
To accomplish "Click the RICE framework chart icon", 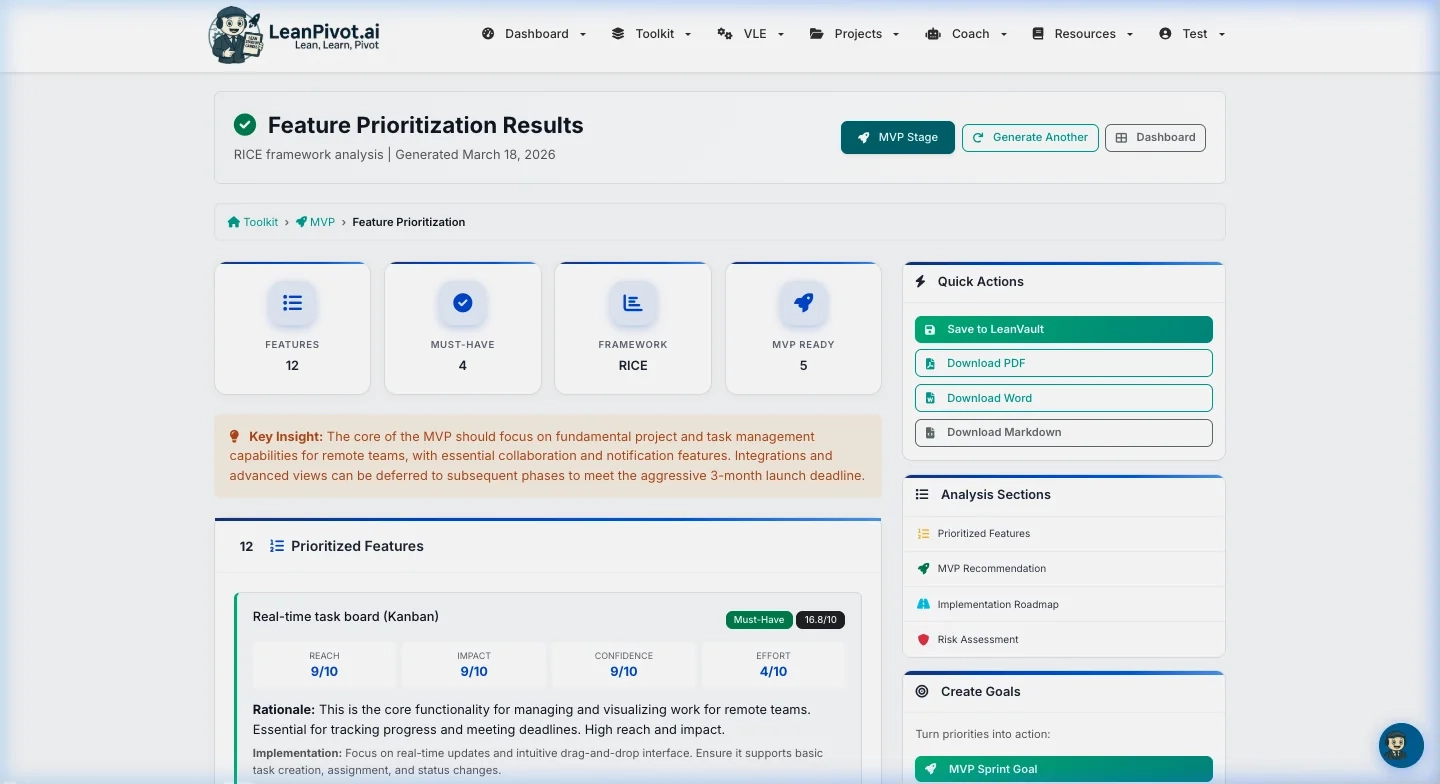I will (633, 303).
